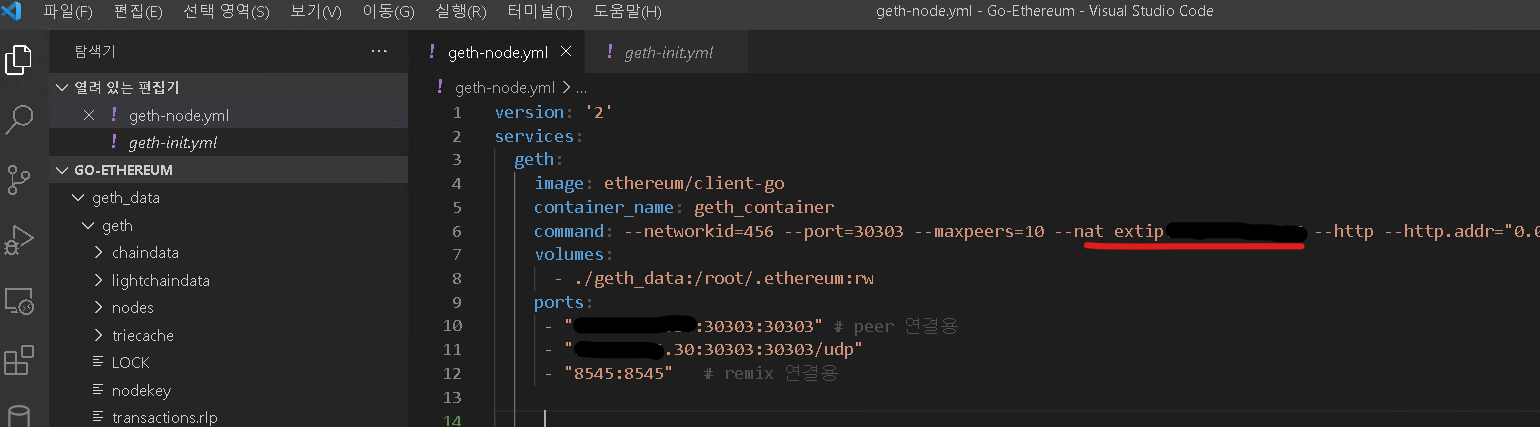Close geth-node.yml in open editors list
The image size is (1540, 427).
89,115
